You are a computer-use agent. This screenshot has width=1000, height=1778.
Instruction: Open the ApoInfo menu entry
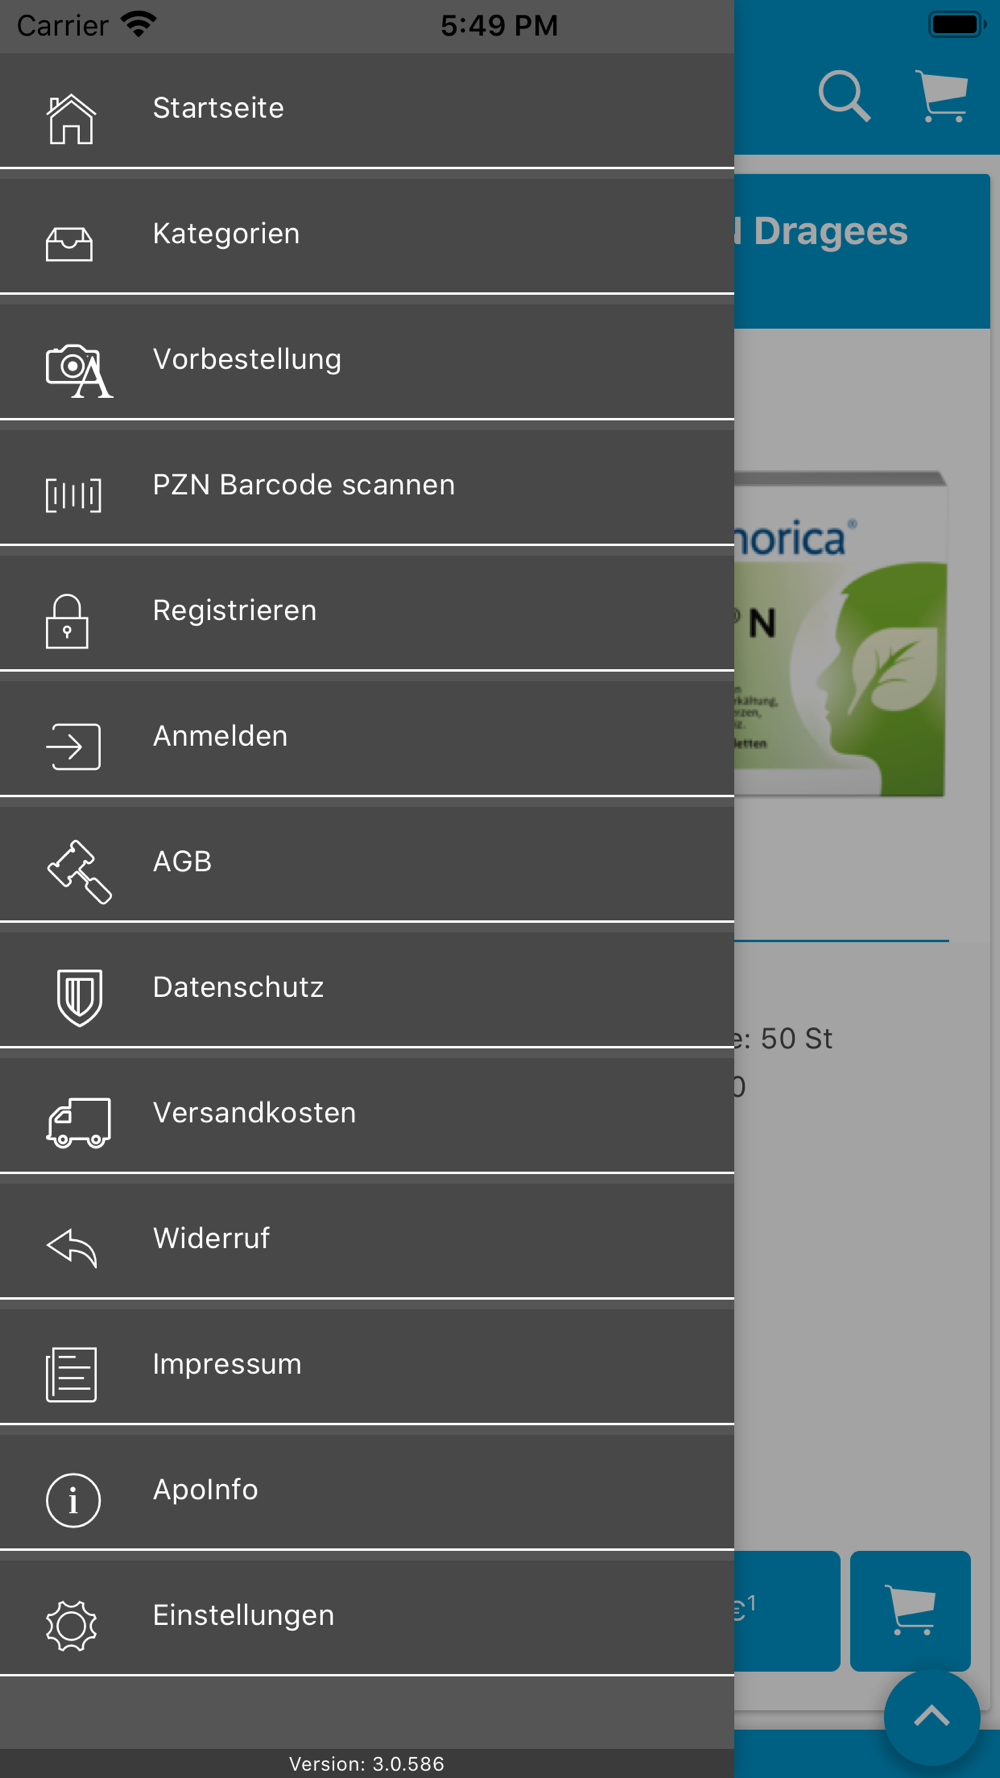tap(367, 1492)
